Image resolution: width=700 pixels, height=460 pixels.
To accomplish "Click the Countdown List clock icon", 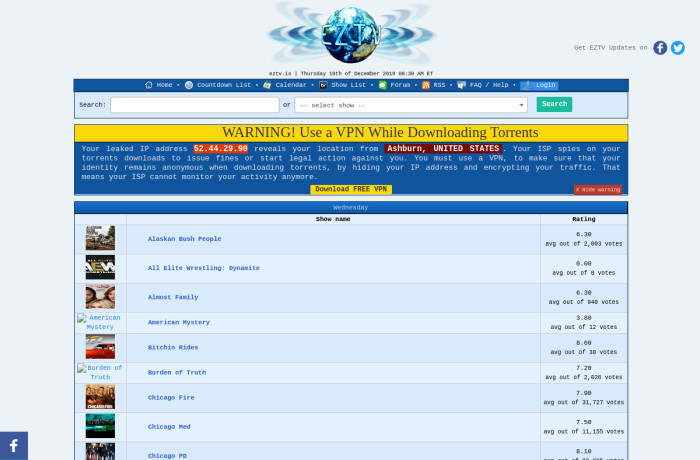I will coord(189,85).
